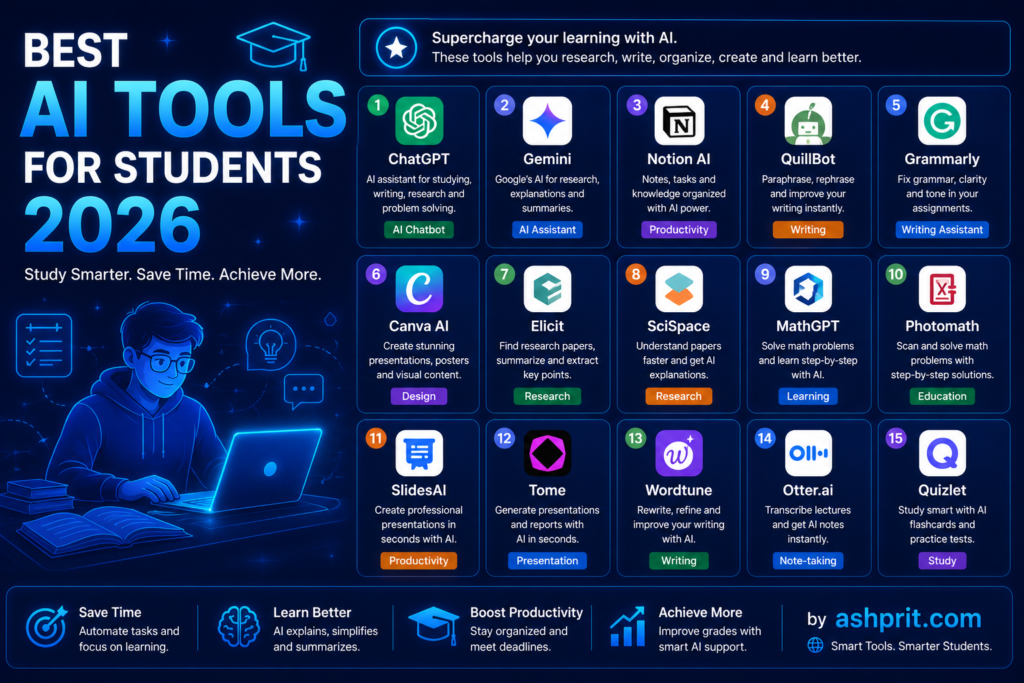Screen dimensions: 1024x683
Task: Click the ChatGPT logo icon
Action: click(x=419, y=121)
